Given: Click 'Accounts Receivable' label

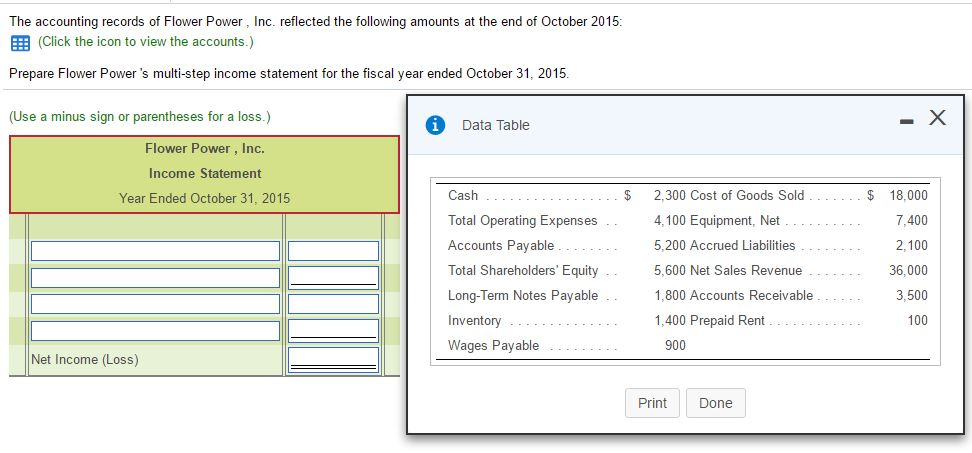Looking at the screenshot, I should tap(751, 296).
